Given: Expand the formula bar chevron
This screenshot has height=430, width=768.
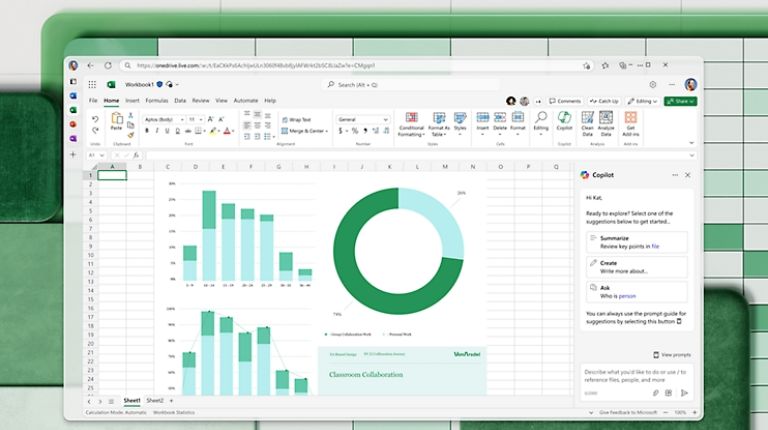Looking at the screenshot, I should point(692,155).
